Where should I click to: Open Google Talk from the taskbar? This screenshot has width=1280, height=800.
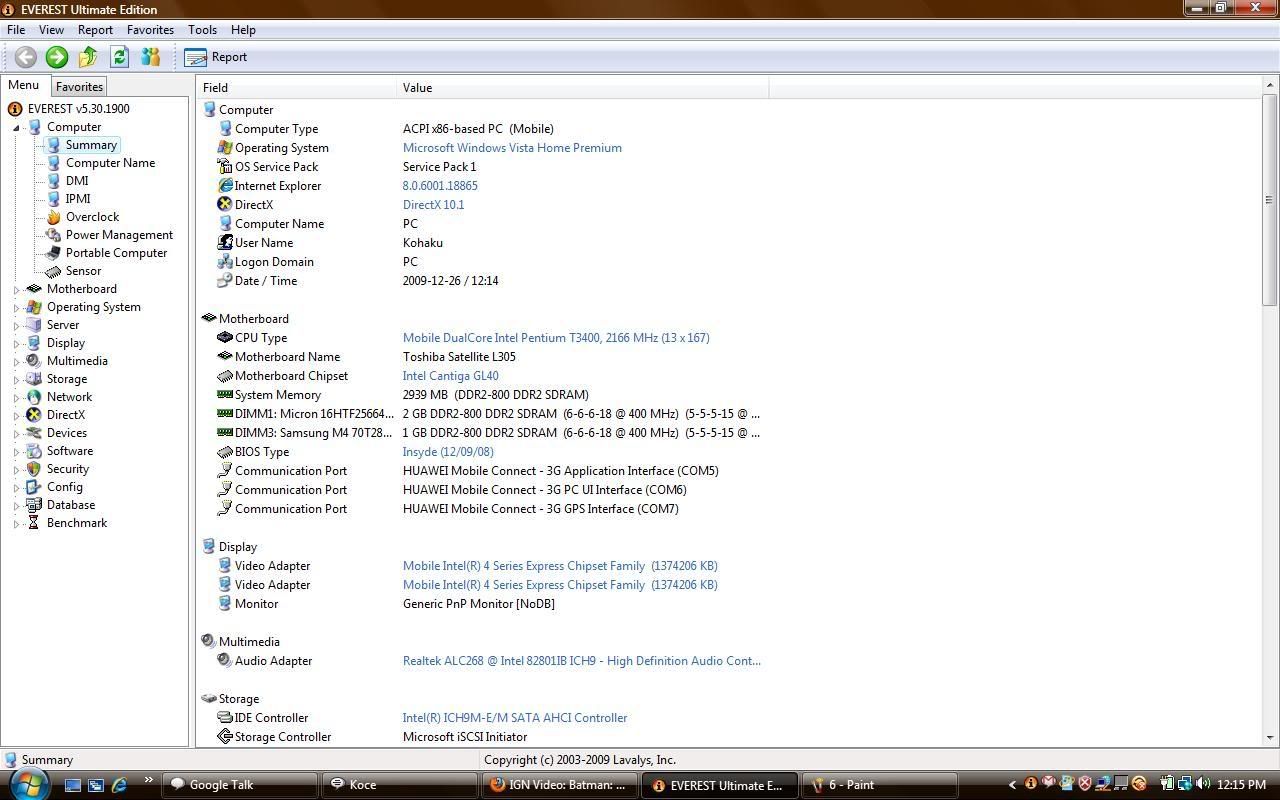click(x=220, y=785)
